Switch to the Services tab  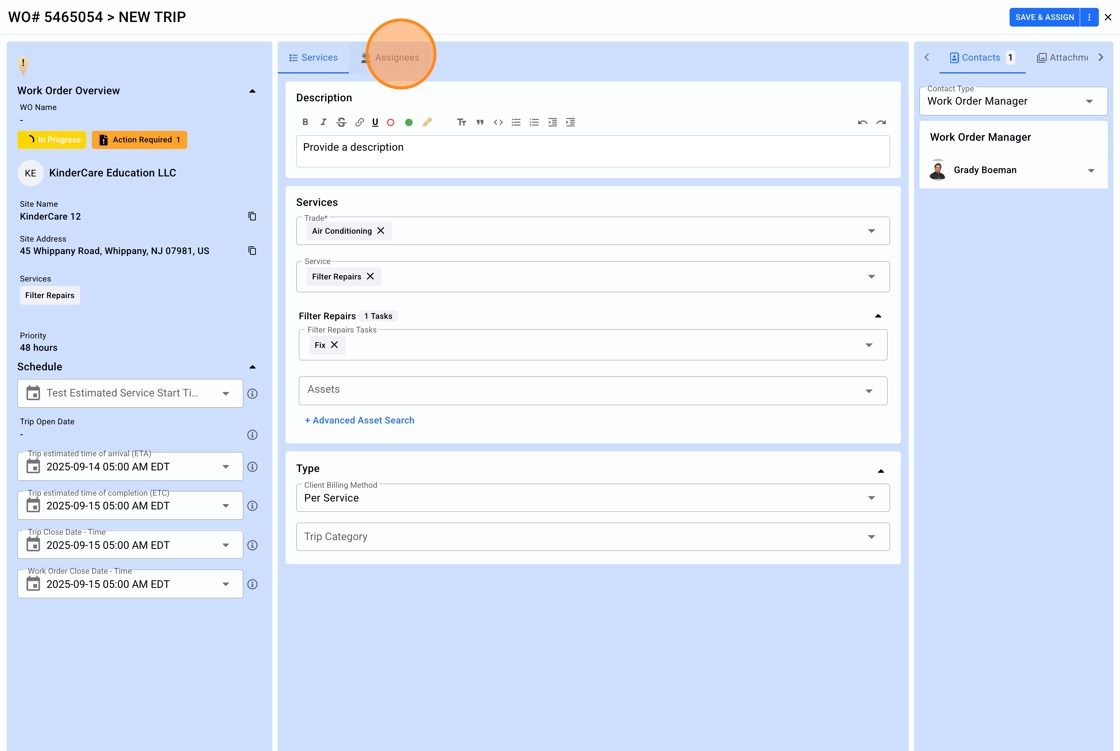(x=313, y=57)
